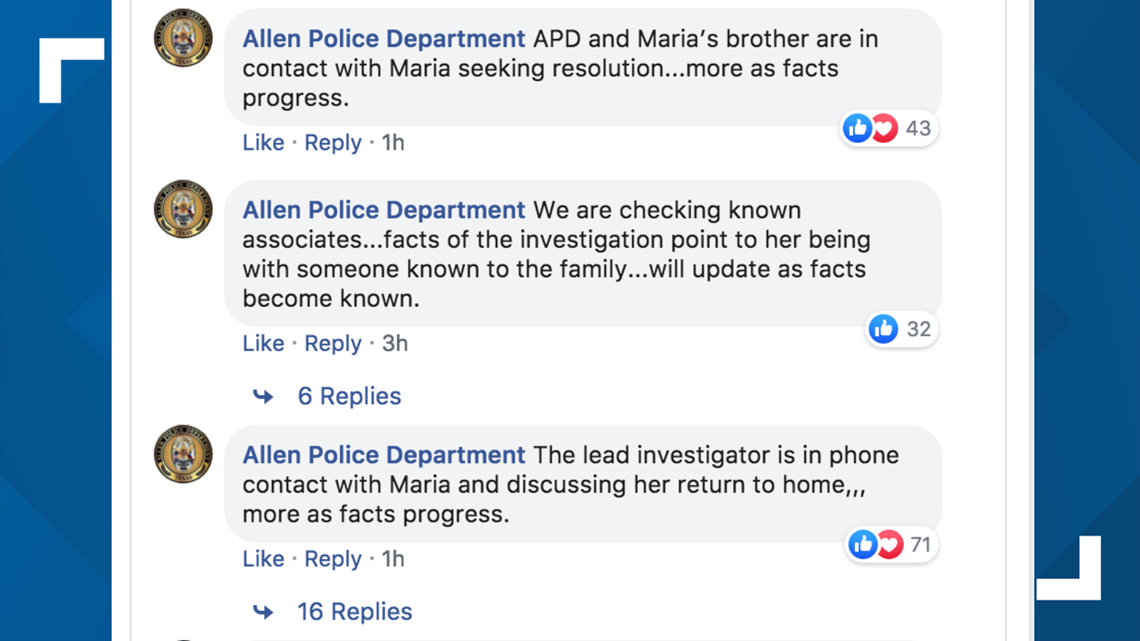Click the reply arrow icon next to 16 Replies
Image resolution: width=1140 pixels, height=641 pixels.
click(263, 613)
